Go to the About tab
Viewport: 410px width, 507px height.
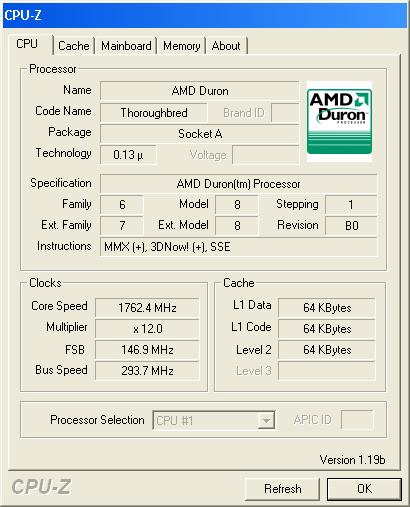(x=226, y=46)
